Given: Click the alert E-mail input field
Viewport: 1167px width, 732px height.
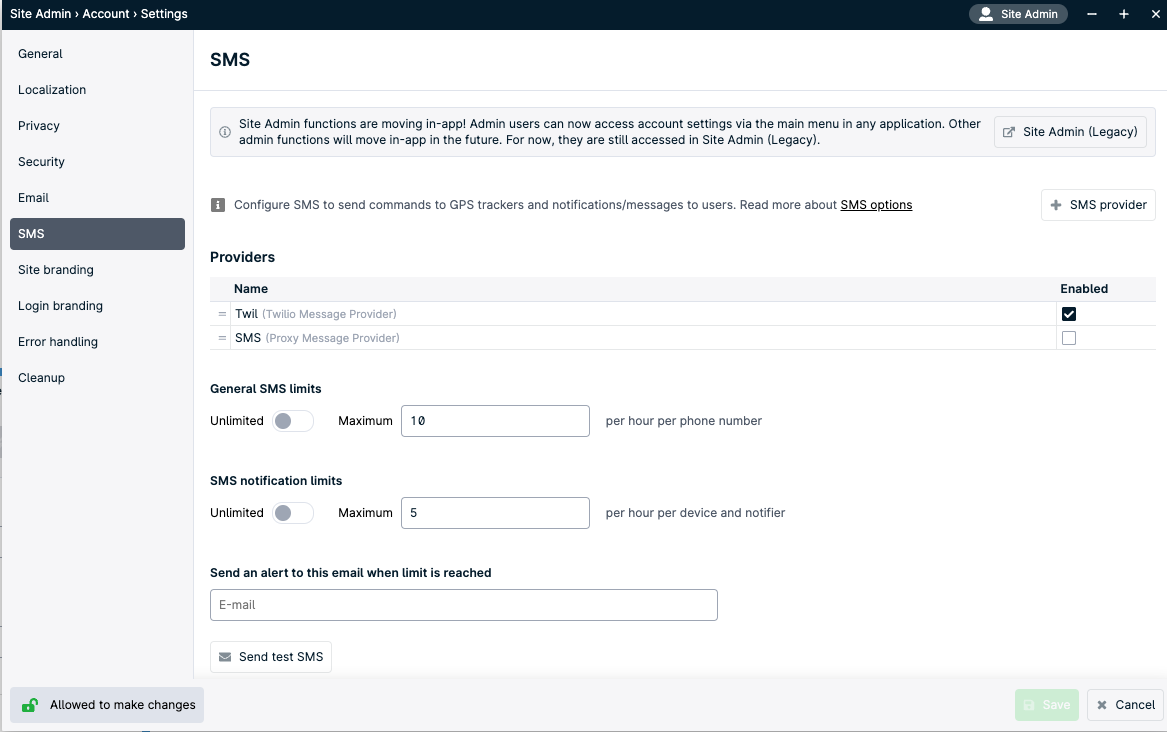Looking at the screenshot, I should (x=464, y=605).
